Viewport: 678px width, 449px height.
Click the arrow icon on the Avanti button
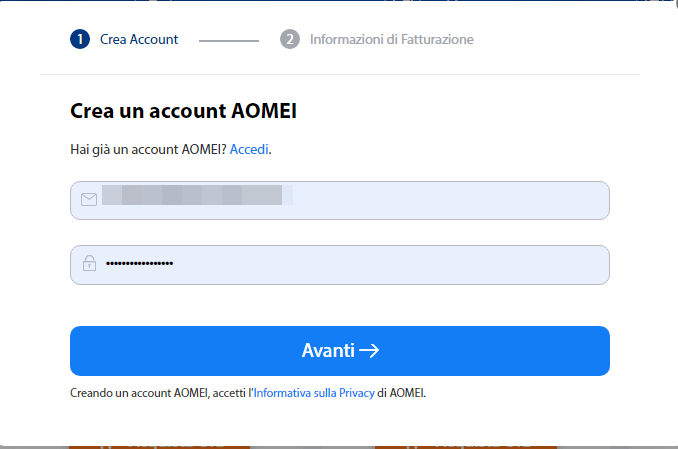[x=369, y=351]
